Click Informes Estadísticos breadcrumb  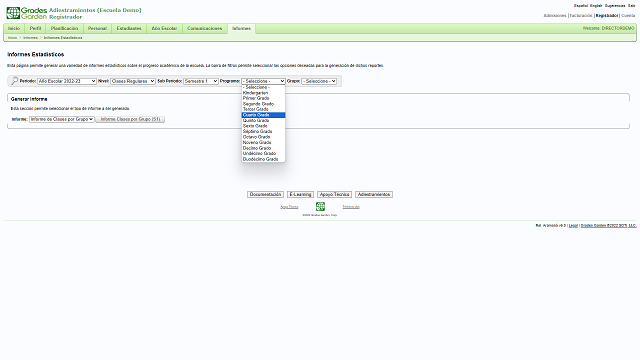pos(63,38)
